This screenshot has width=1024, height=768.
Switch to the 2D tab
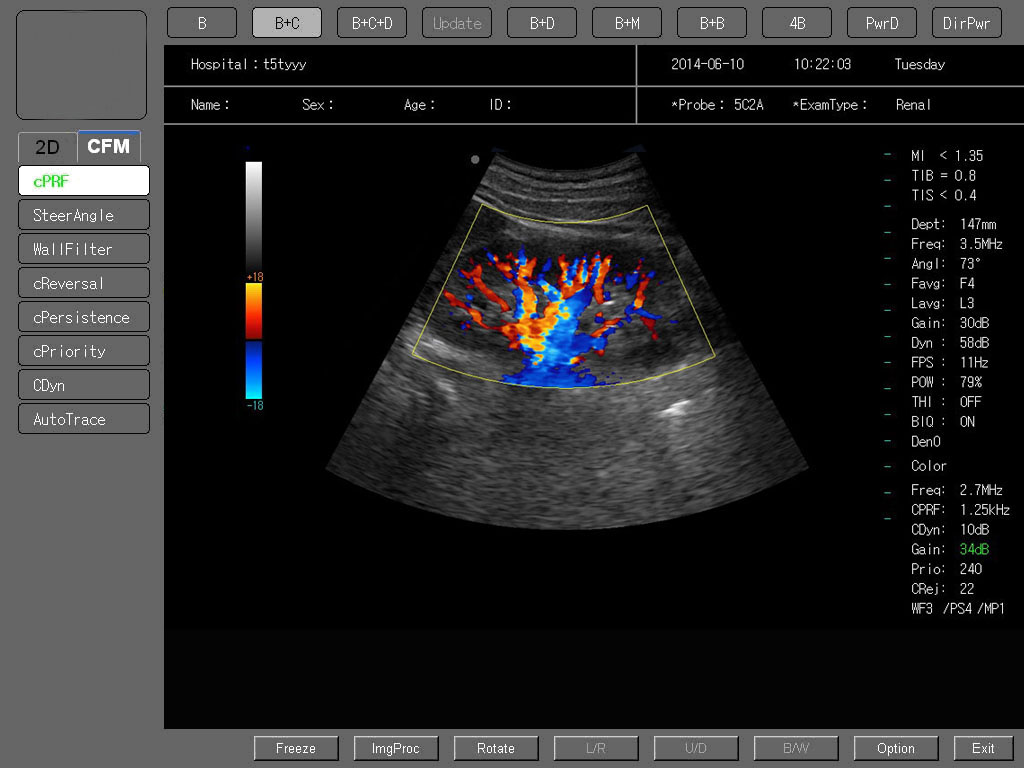[x=46, y=147]
